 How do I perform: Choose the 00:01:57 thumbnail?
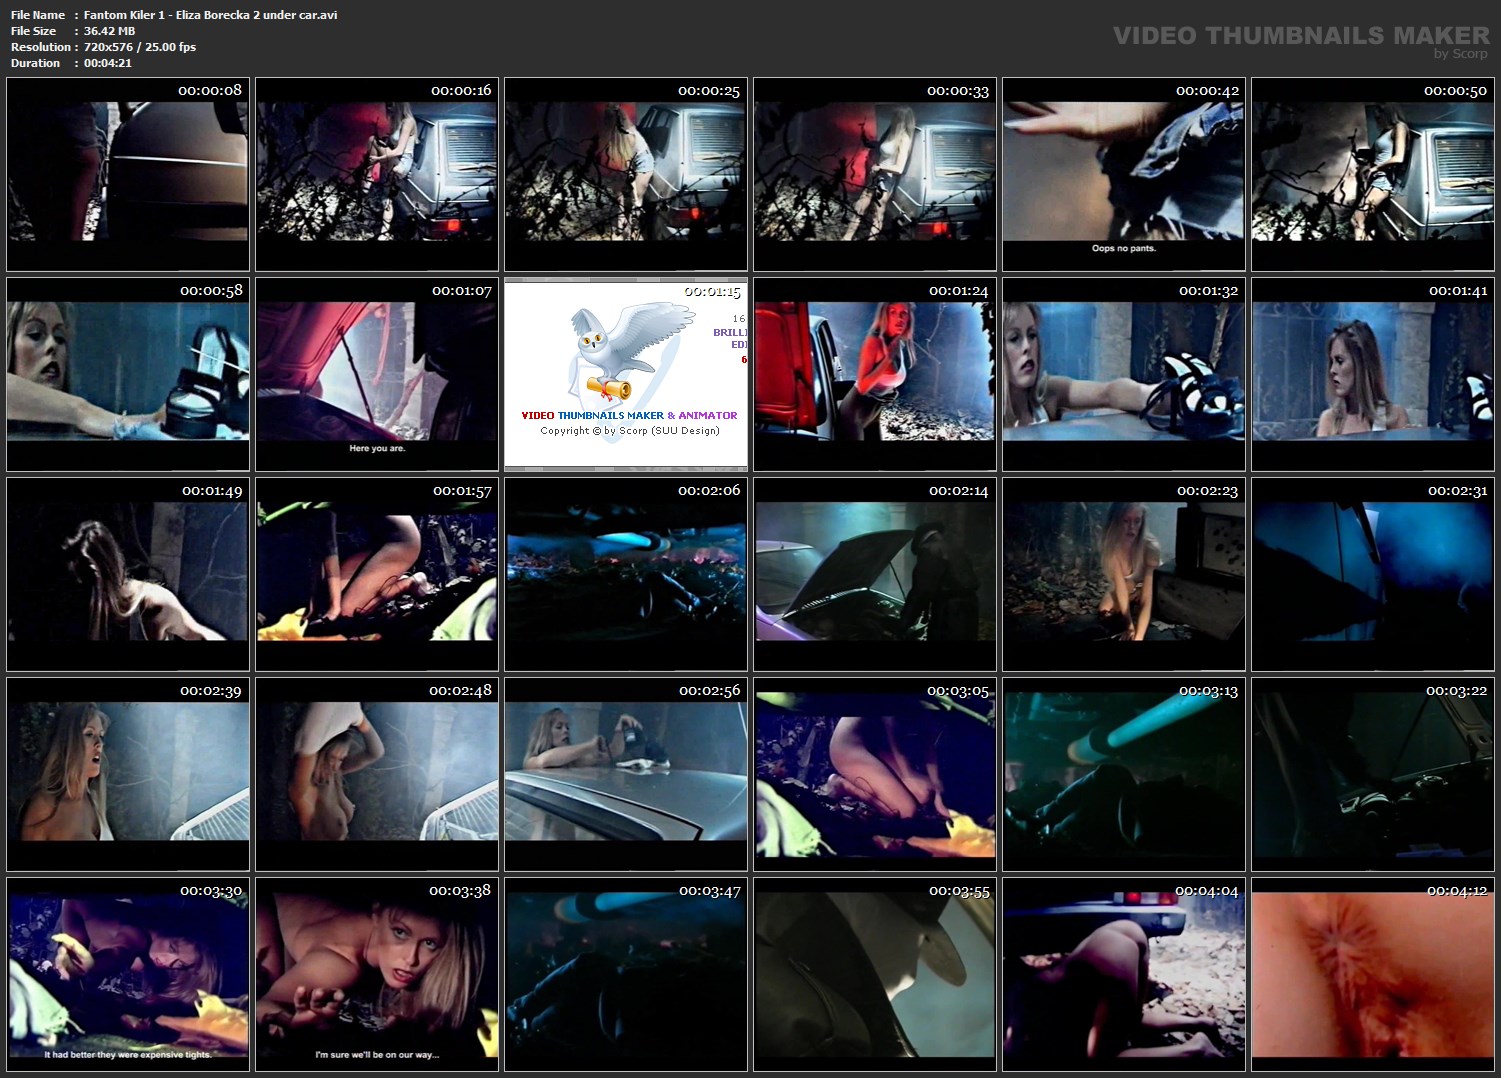(377, 574)
